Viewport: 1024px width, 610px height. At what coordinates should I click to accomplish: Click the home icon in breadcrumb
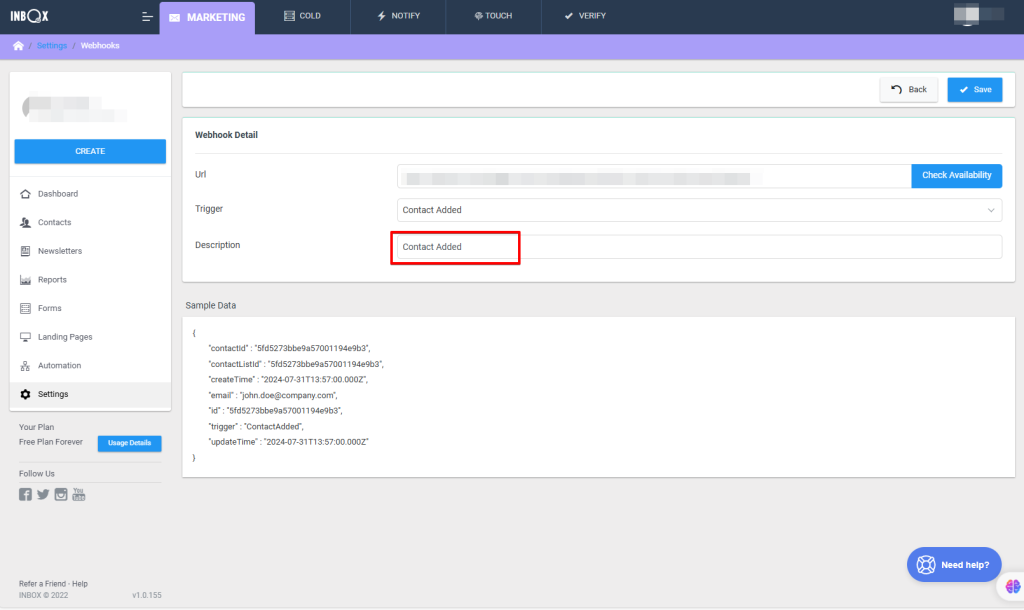click(18, 46)
